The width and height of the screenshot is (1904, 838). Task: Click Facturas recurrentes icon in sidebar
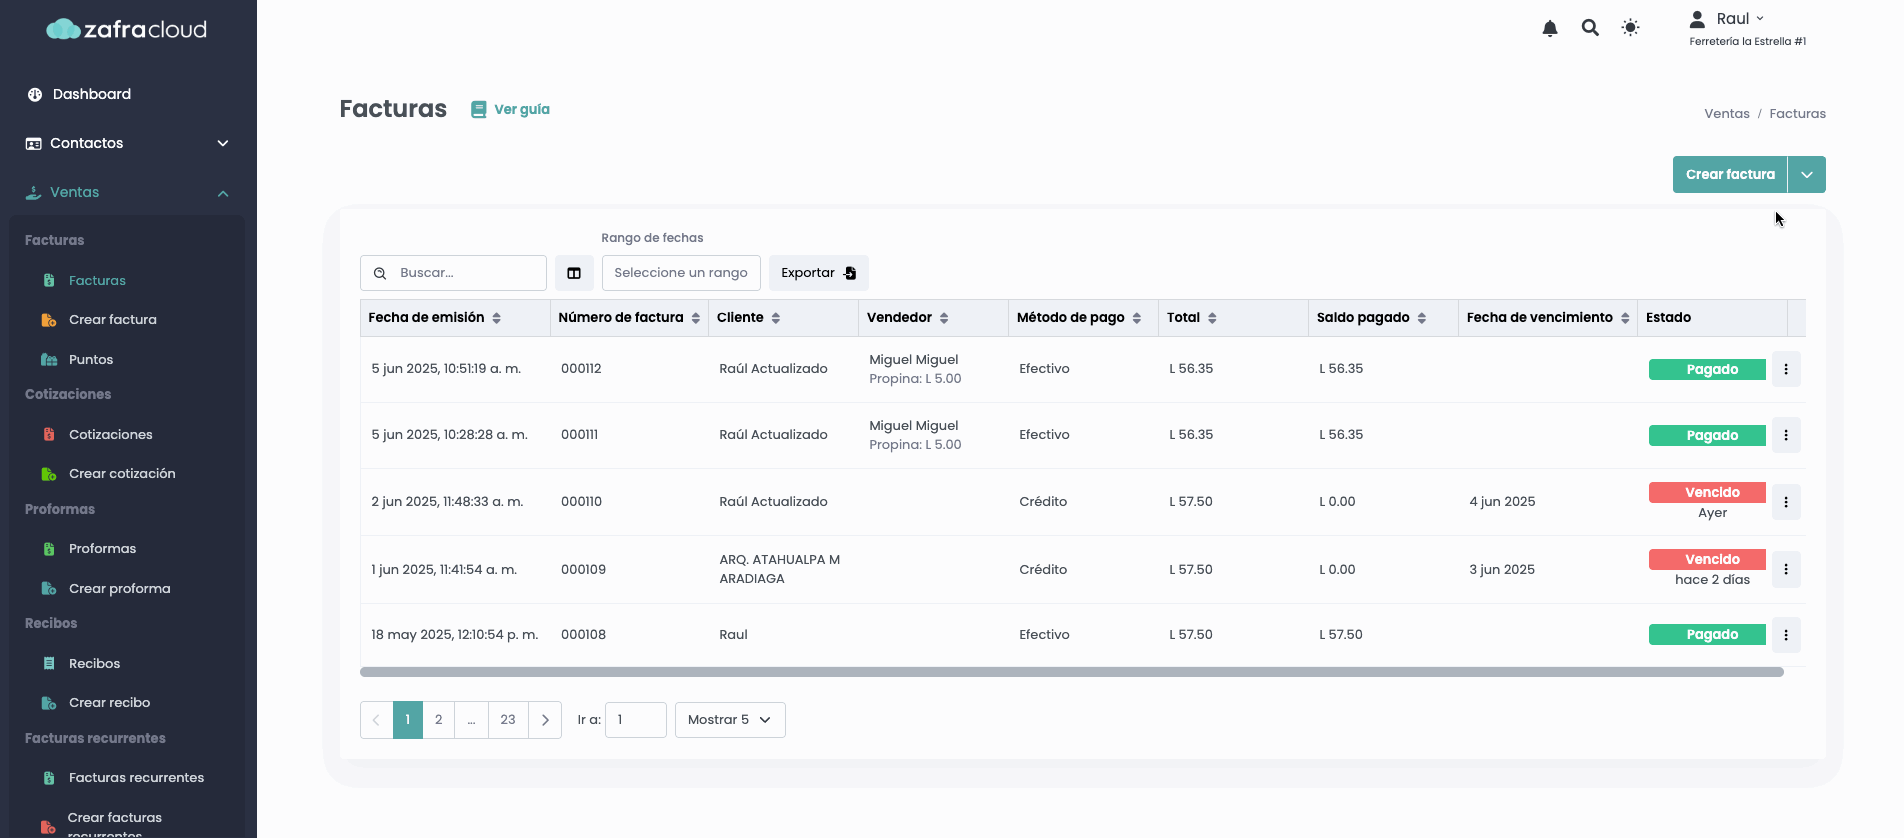coord(49,777)
